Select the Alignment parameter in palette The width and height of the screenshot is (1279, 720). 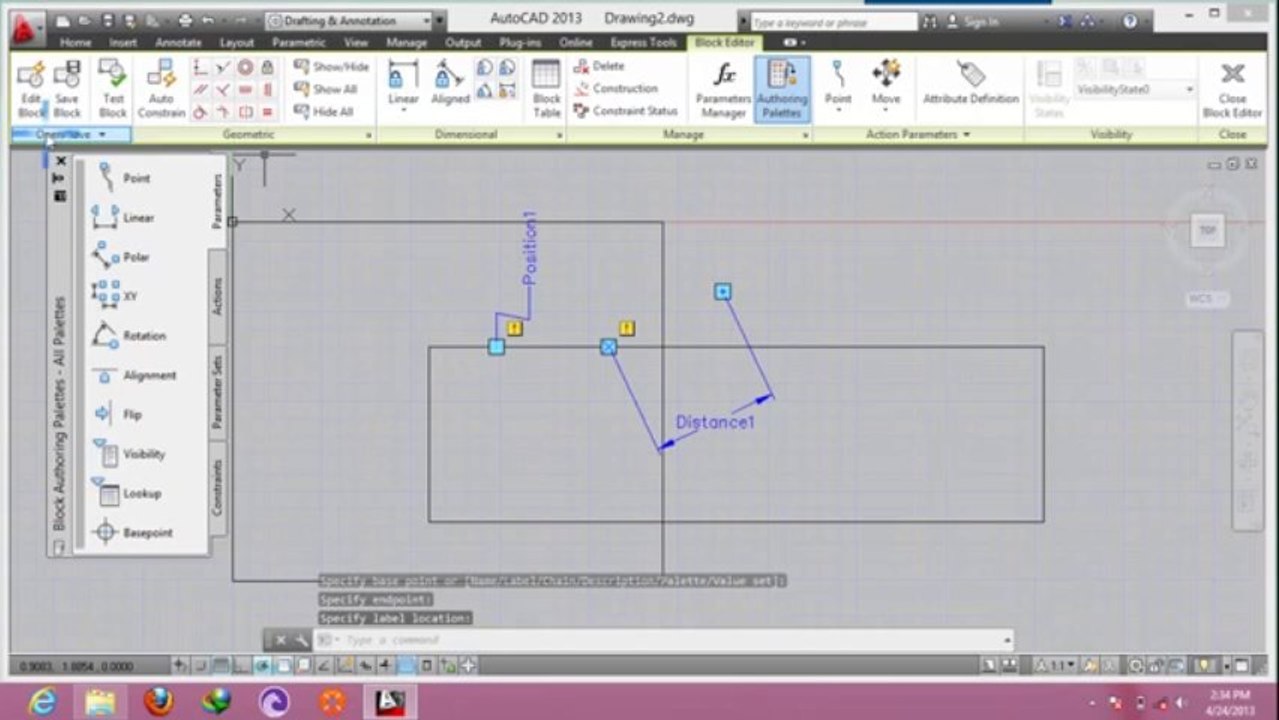pos(135,375)
